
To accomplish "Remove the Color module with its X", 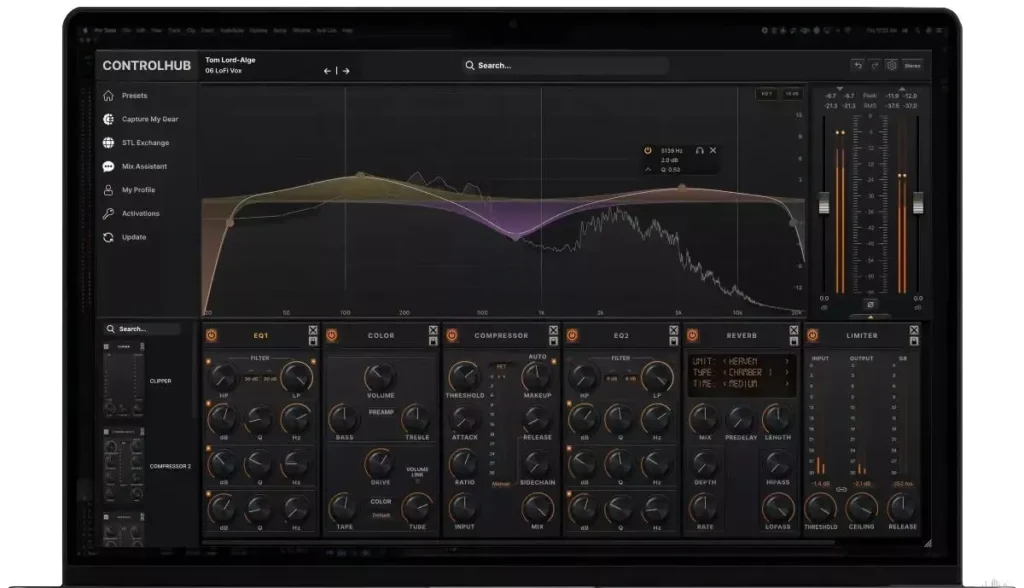I will [433, 330].
